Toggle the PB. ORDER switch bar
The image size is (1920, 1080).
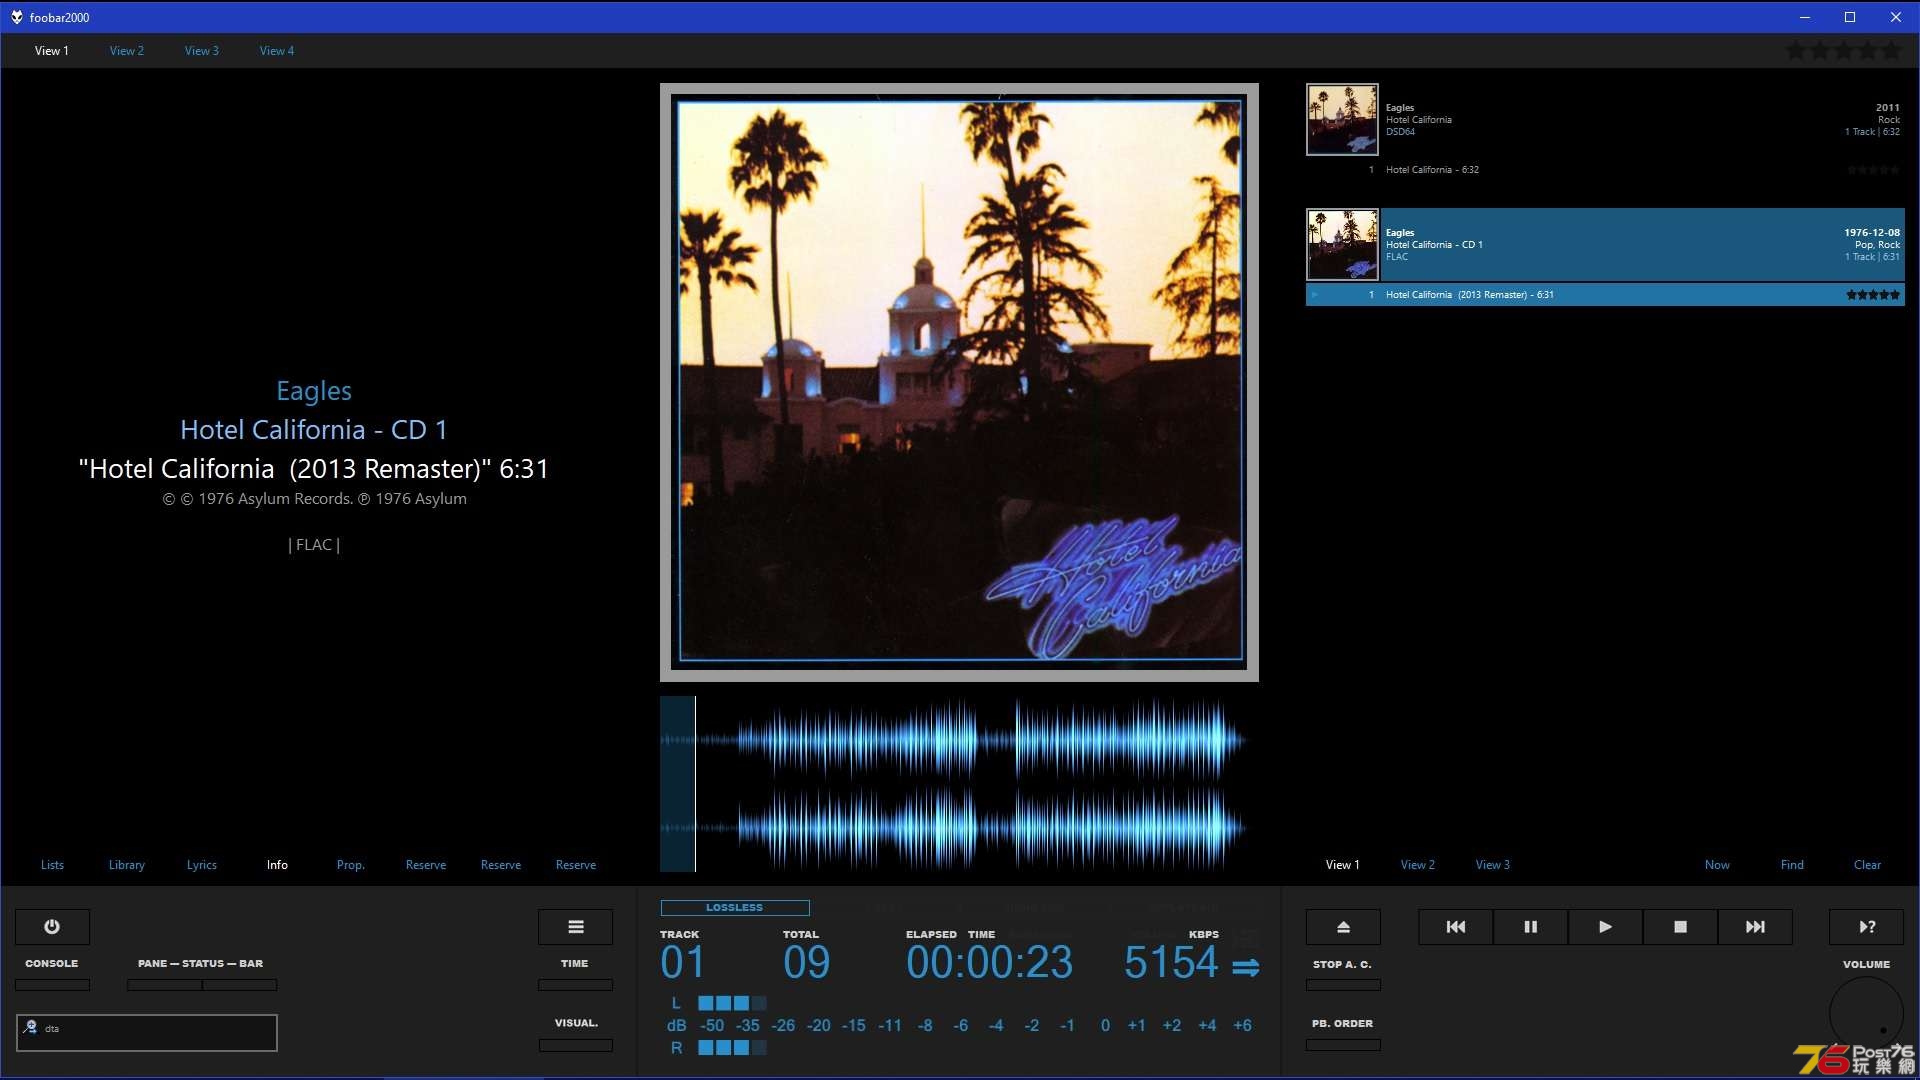tap(1343, 1045)
